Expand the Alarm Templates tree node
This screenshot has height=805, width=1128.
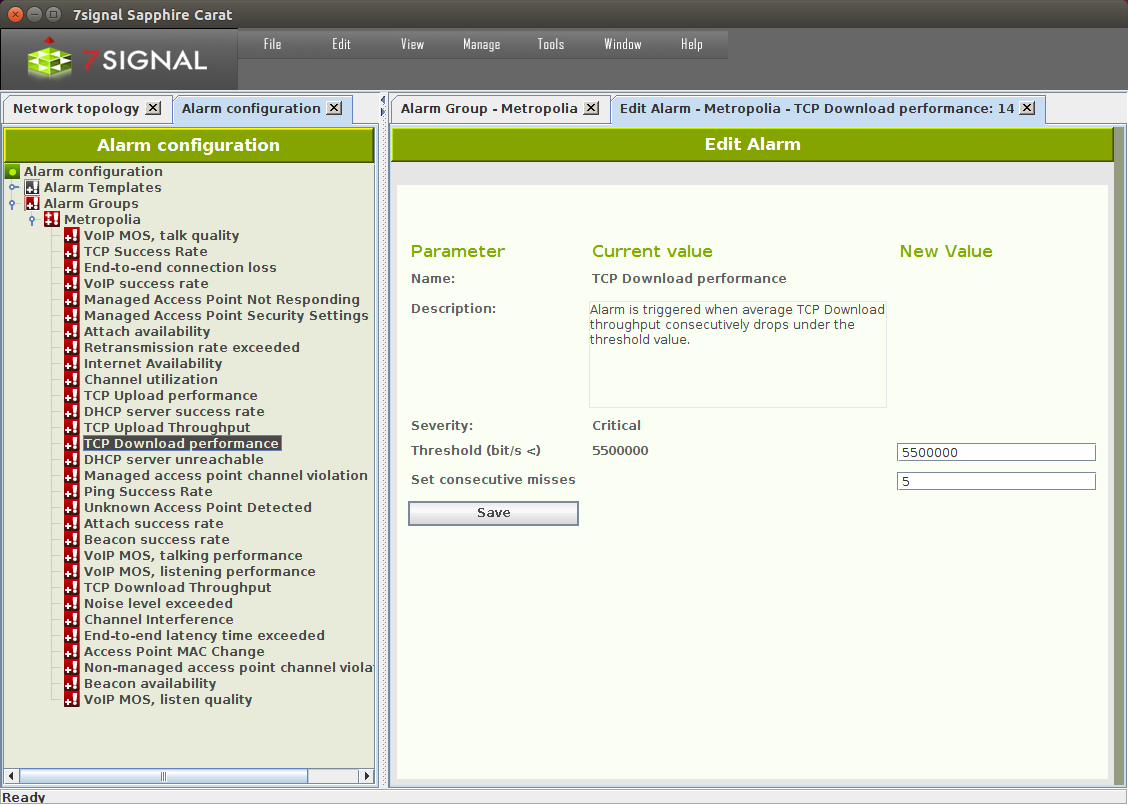coord(13,188)
